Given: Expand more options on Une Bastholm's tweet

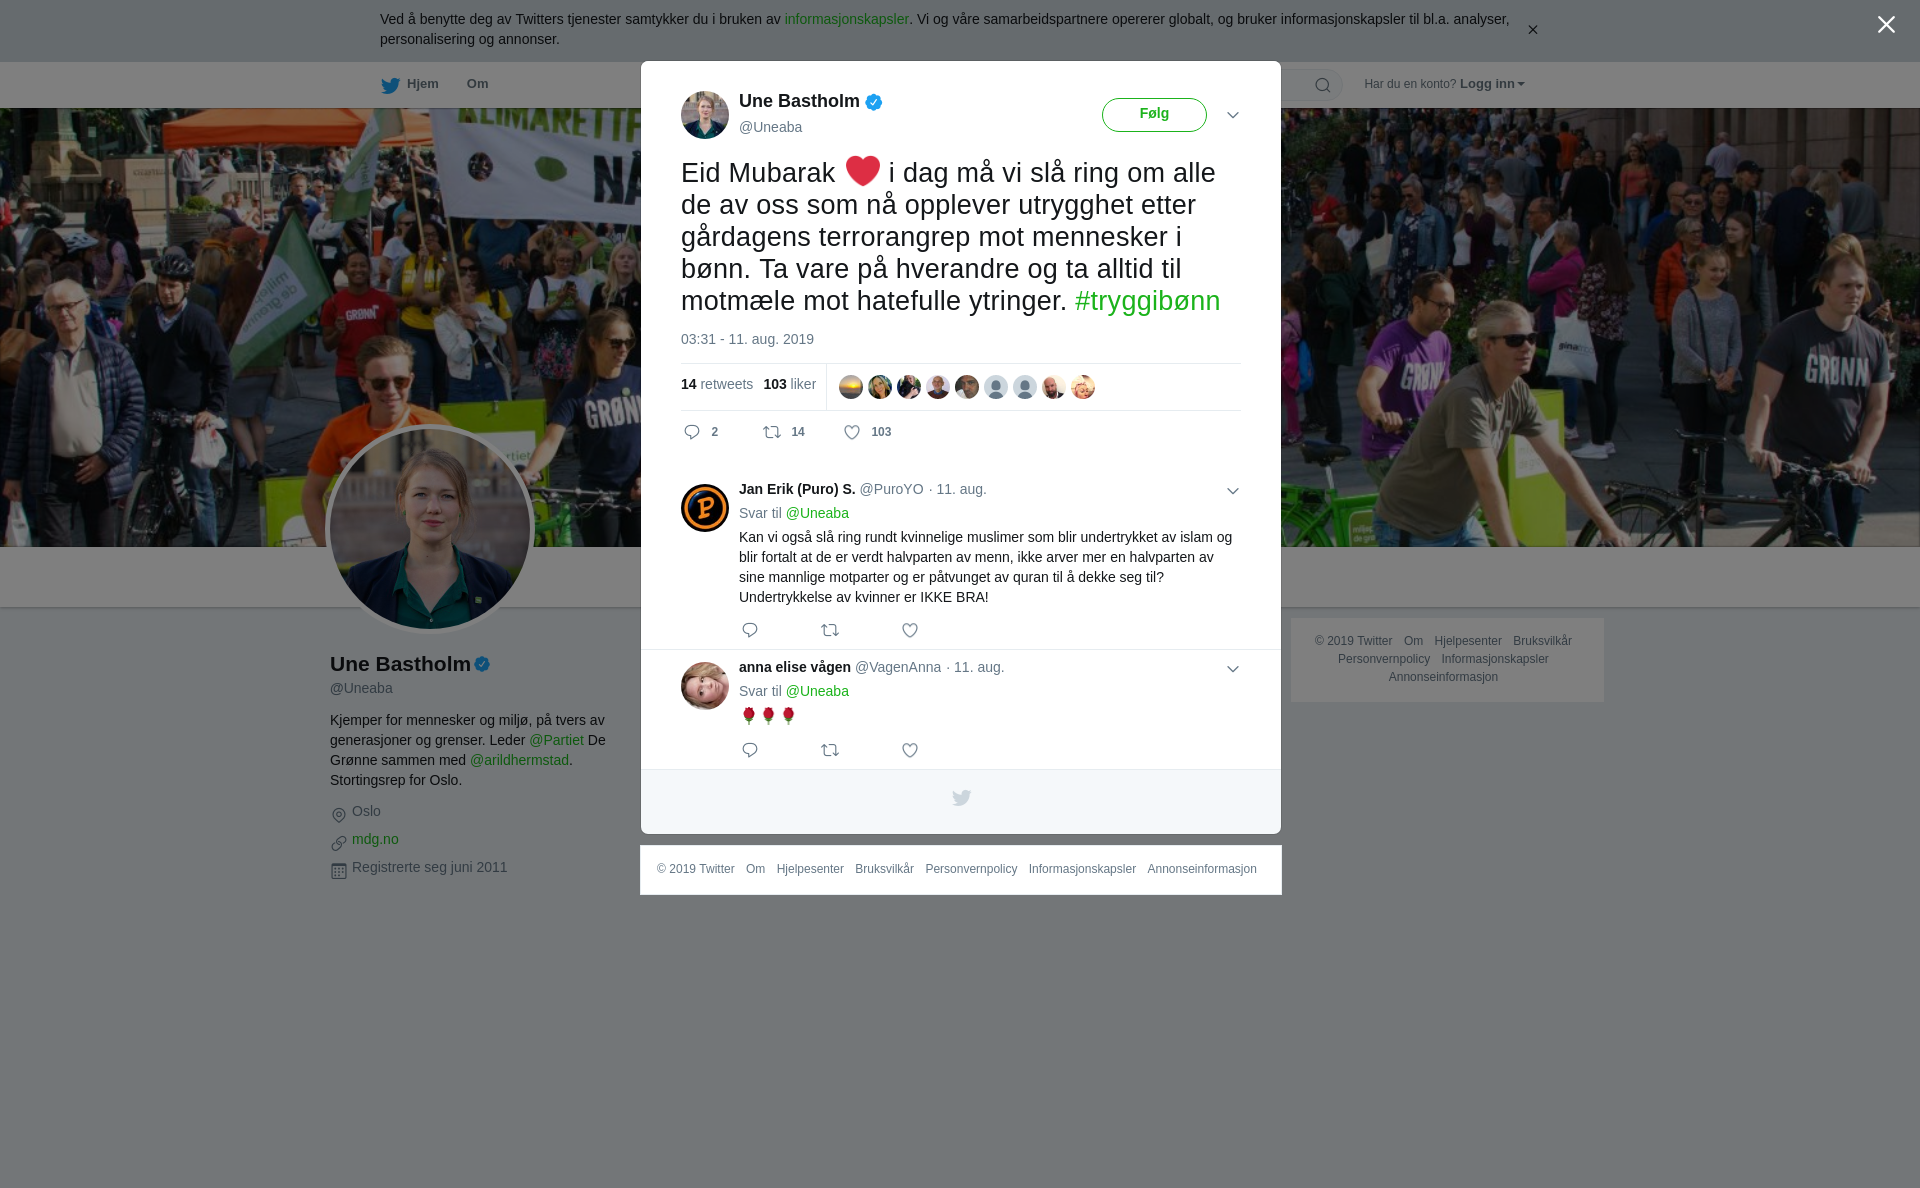Looking at the screenshot, I should pyautogui.click(x=1233, y=115).
